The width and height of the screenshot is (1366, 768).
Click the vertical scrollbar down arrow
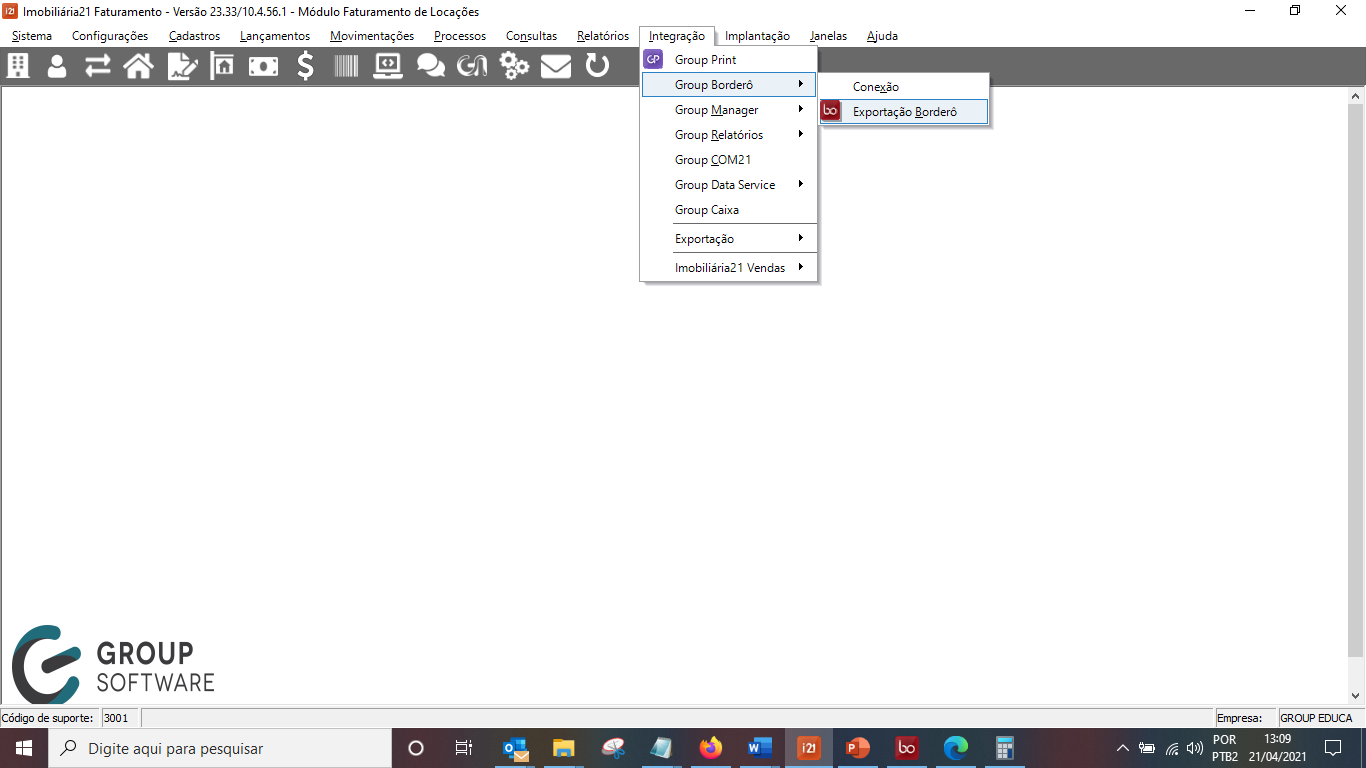[x=1356, y=695]
